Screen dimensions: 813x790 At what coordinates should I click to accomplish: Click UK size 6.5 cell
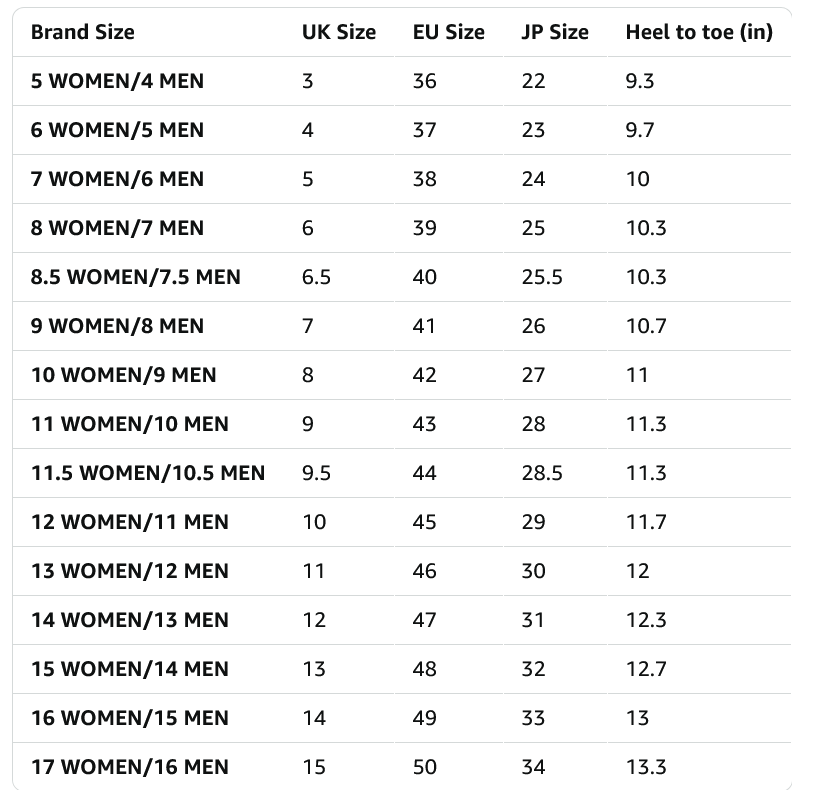[x=316, y=277]
